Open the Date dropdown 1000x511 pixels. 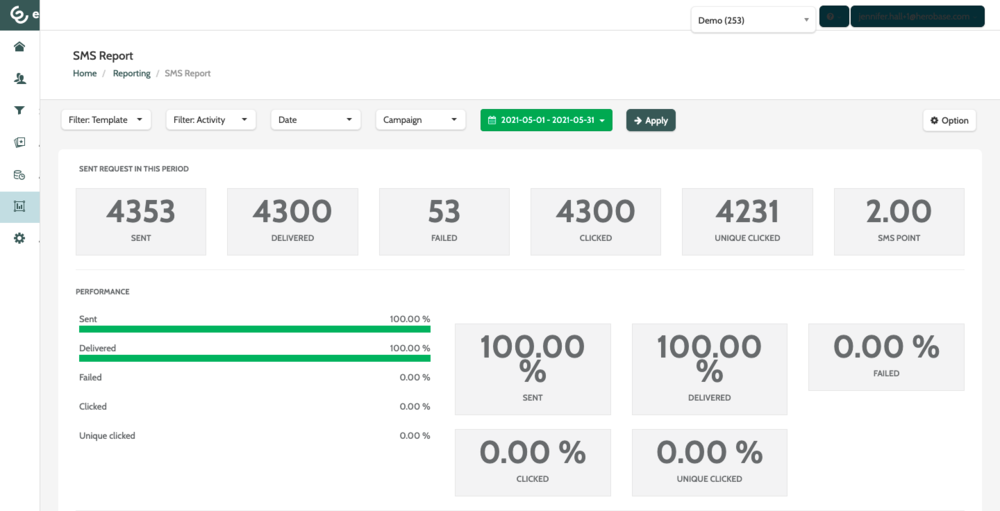click(315, 120)
